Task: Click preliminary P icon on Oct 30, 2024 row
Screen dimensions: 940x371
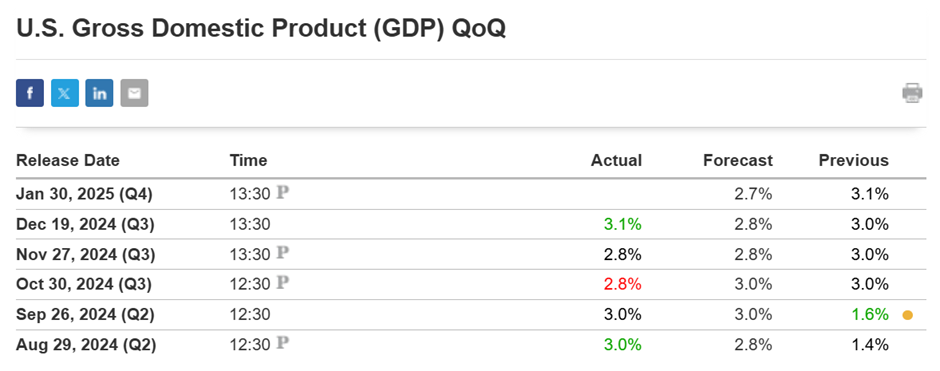Action: 283,283
